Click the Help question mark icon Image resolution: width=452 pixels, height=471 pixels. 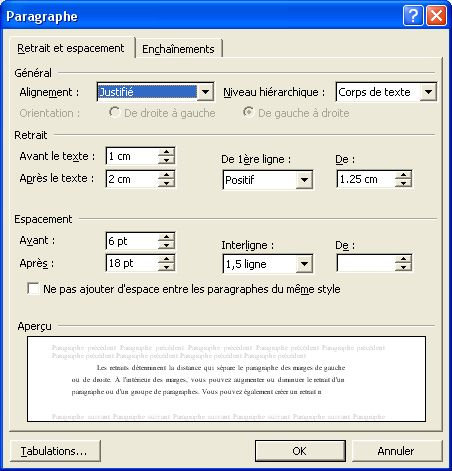[x=413, y=16]
